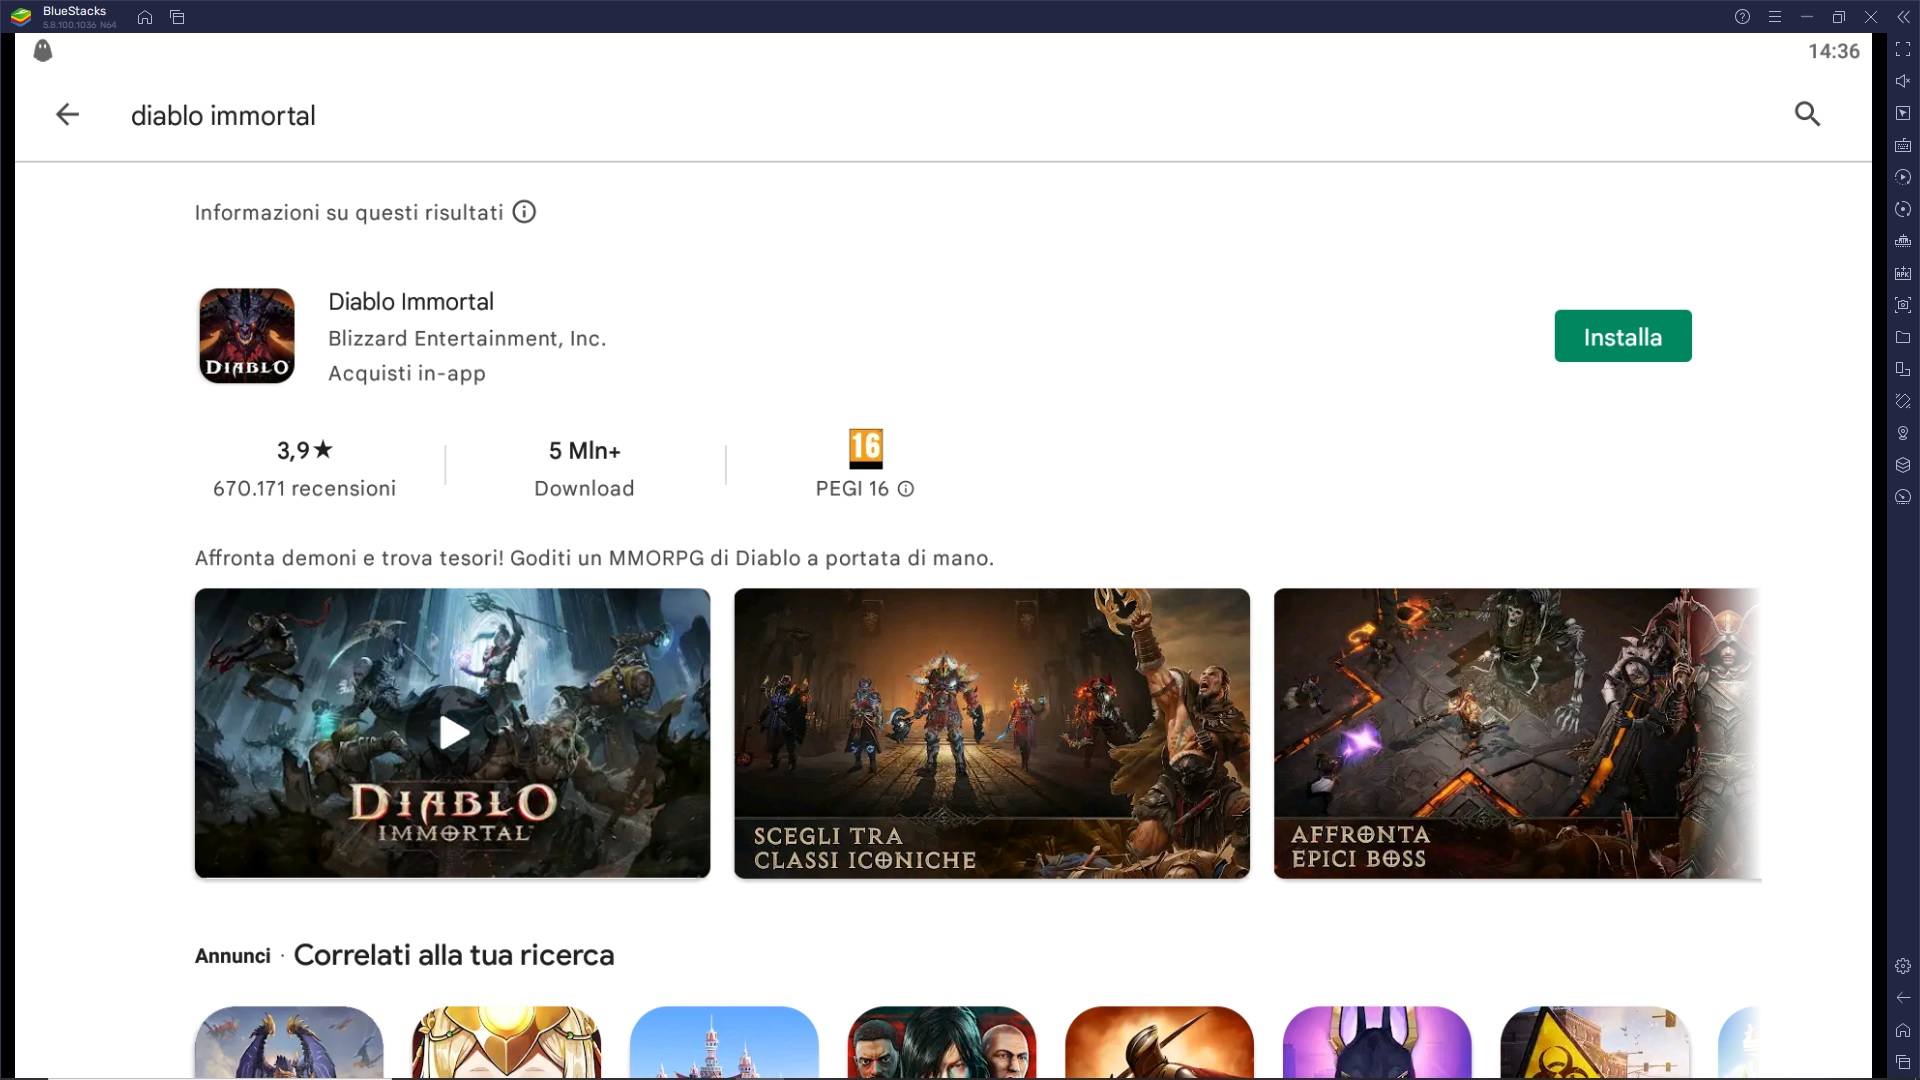
Task: Open the Diablo Immortal title link
Action: tap(411, 302)
